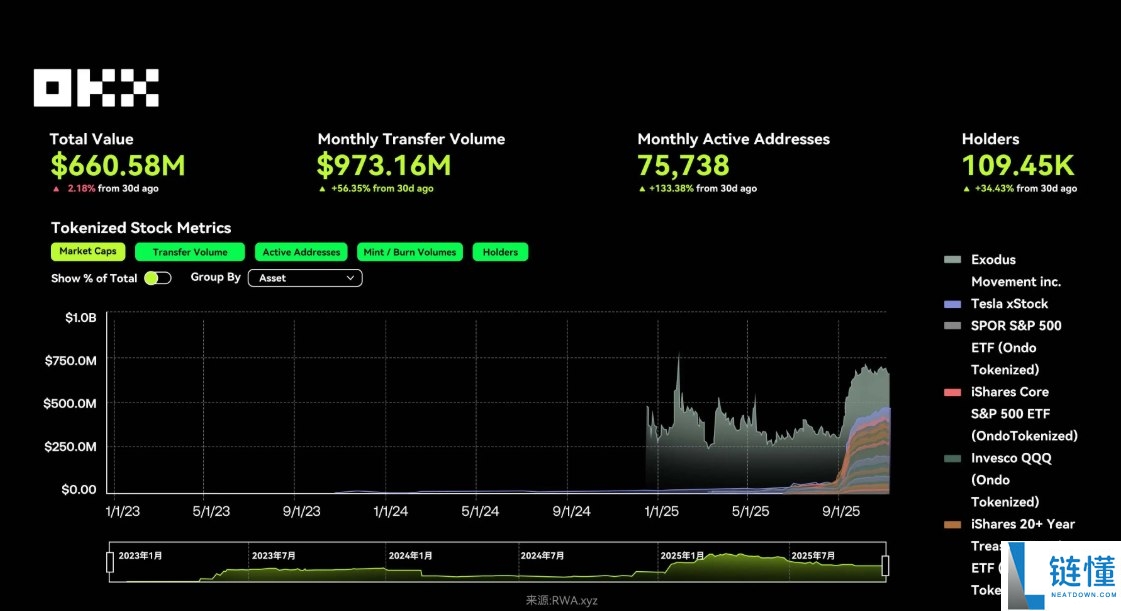The width and height of the screenshot is (1121, 611).
Task: Switch to the Active Addresses tab
Action: (x=301, y=253)
